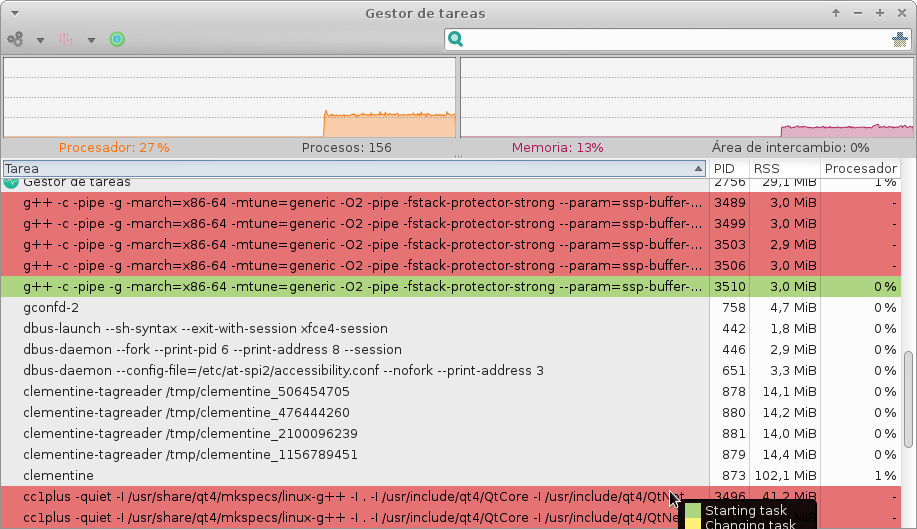
Task: Click the Área de intercambio: 0% label
Action: (x=791, y=148)
